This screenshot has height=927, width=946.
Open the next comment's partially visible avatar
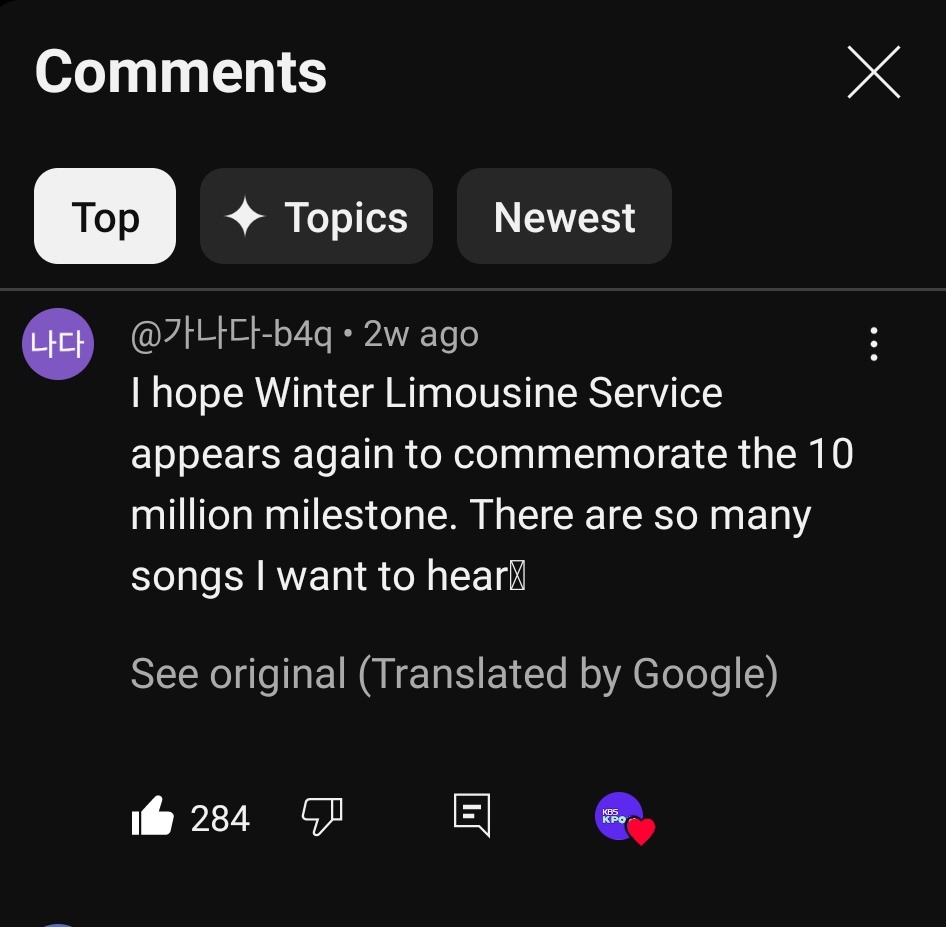[x=58, y=925]
